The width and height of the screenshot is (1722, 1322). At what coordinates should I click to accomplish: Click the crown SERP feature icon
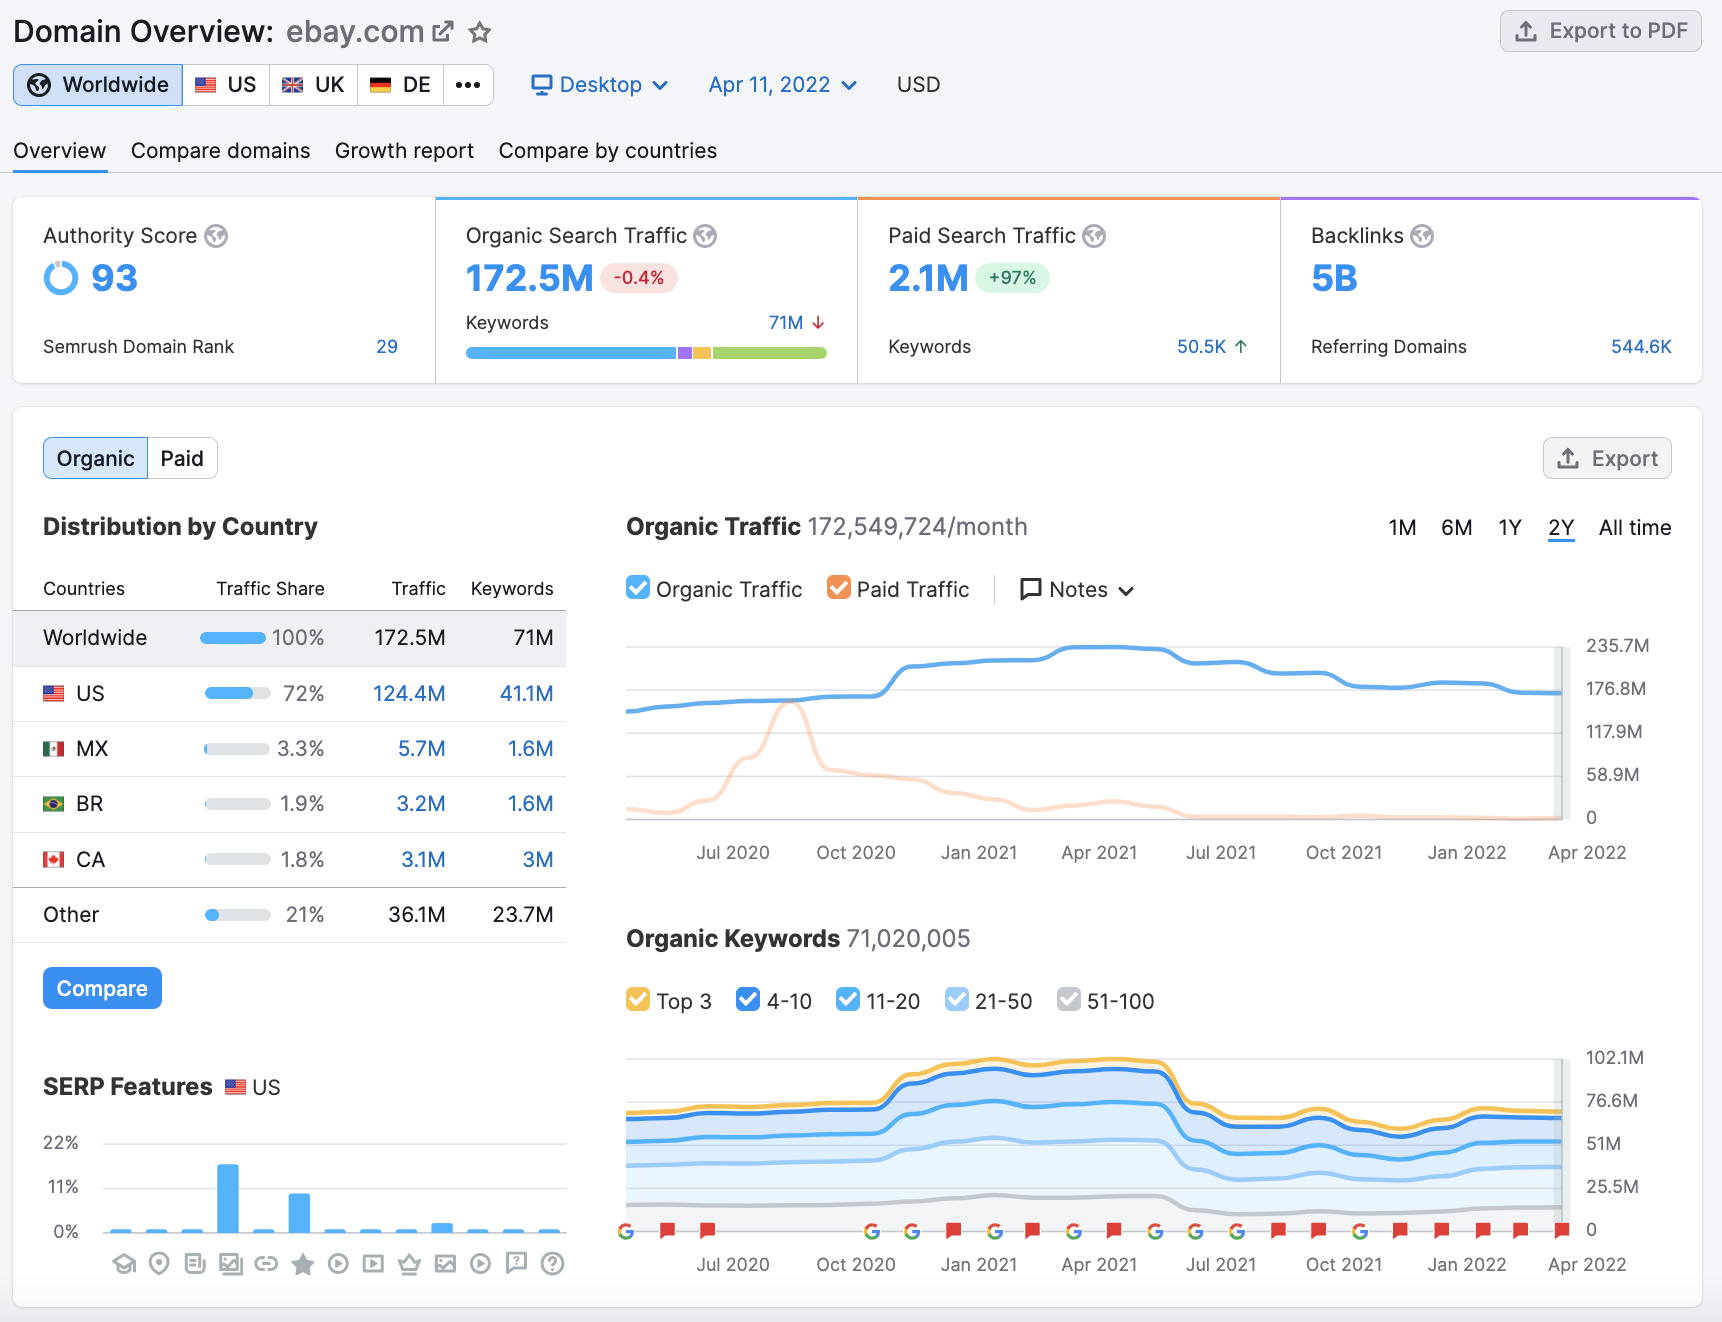409,1264
